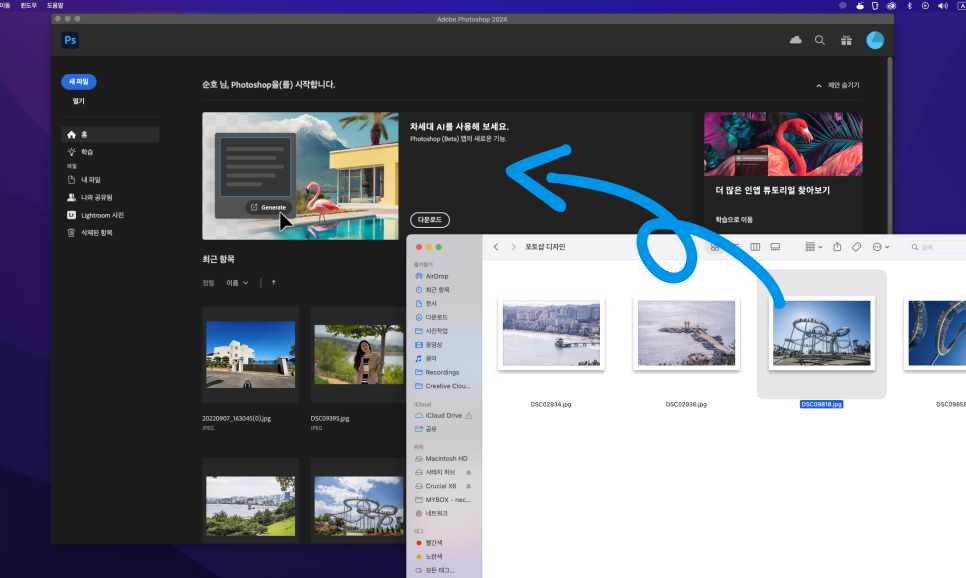Open the cloud sync status icon
This screenshot has height=578, width=966.
tap(795, 40)
